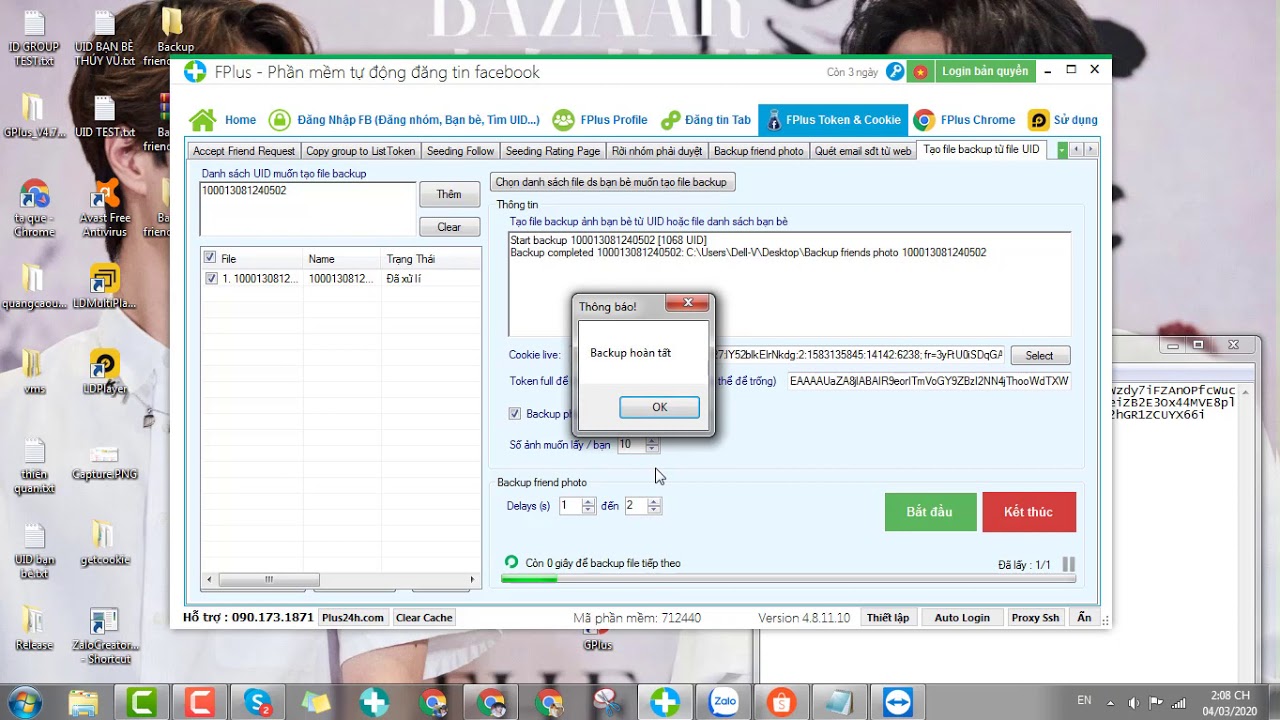Screen dimensions: 1280x720
Task: Switch to Rời nhóm phải duyệt tab
Action: (657, 151)
